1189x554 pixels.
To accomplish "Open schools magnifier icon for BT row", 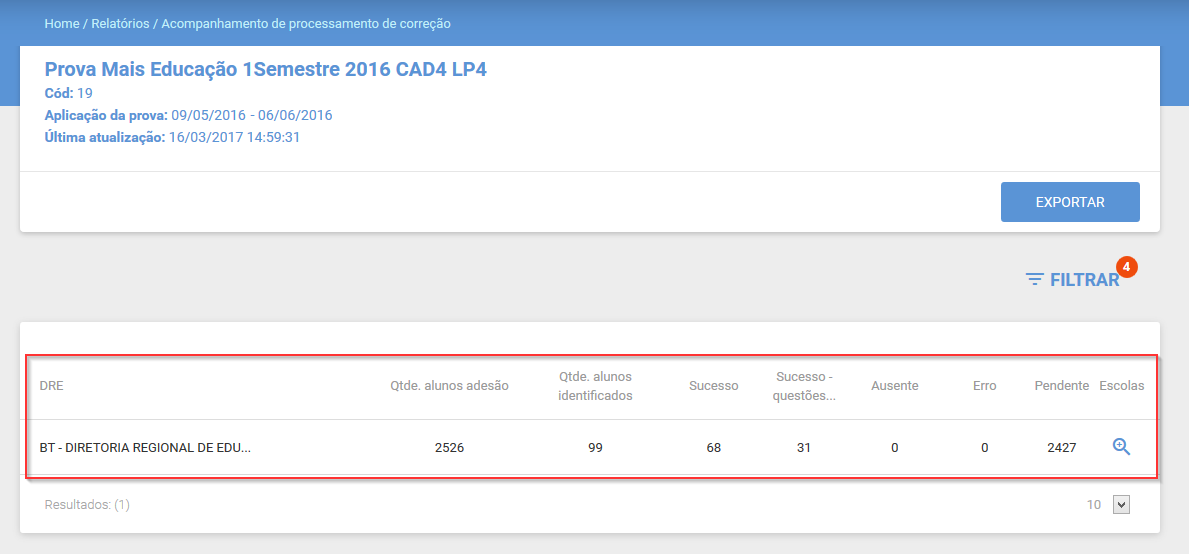I will 1122,447.
